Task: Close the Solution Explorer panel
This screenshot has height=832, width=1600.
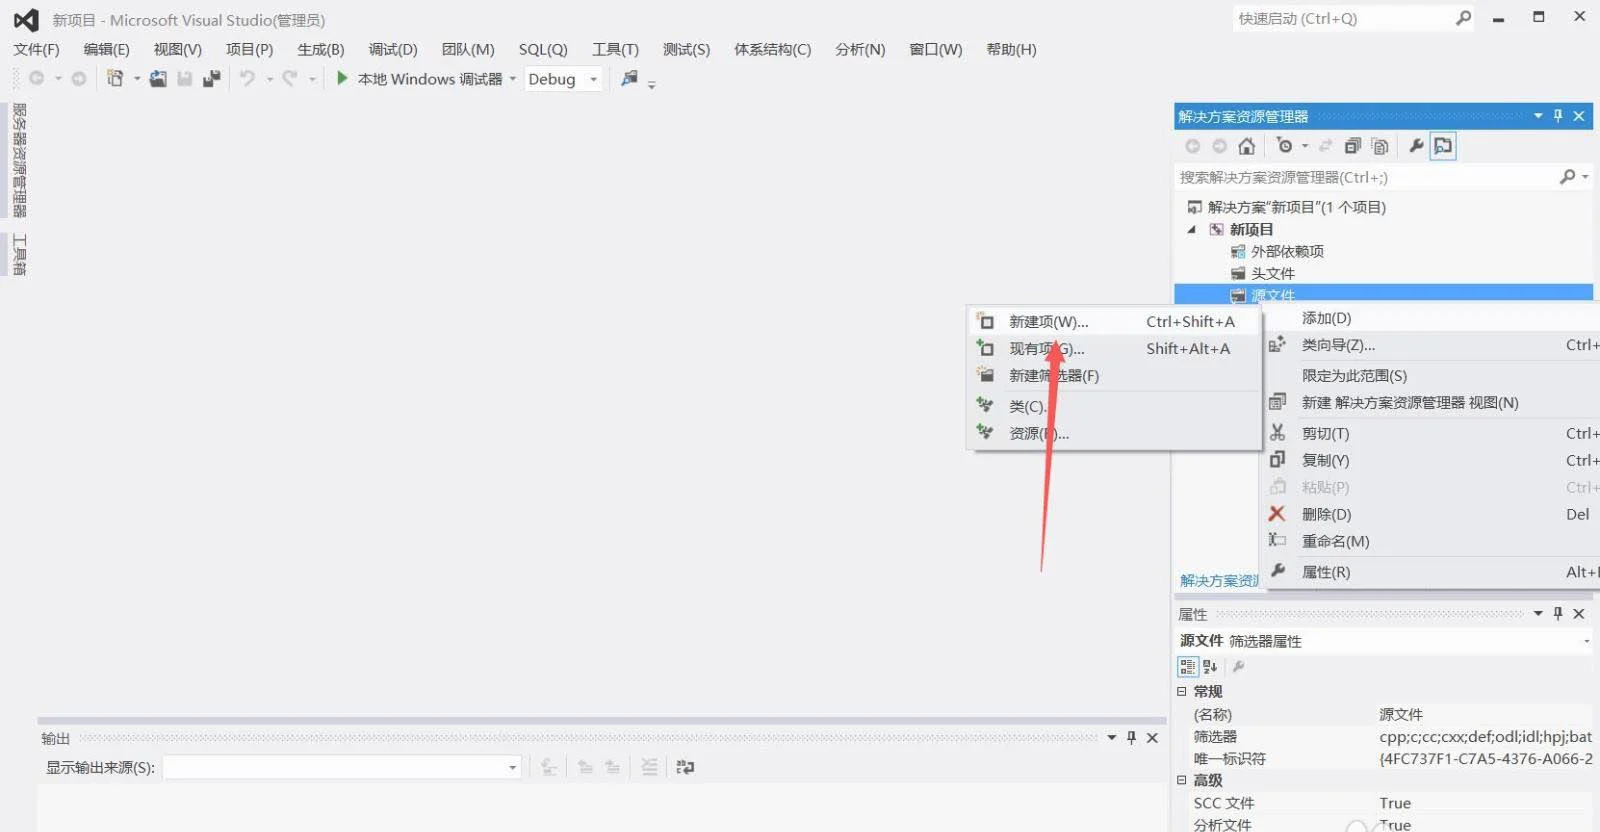Action: click(x=1579, y=116)
